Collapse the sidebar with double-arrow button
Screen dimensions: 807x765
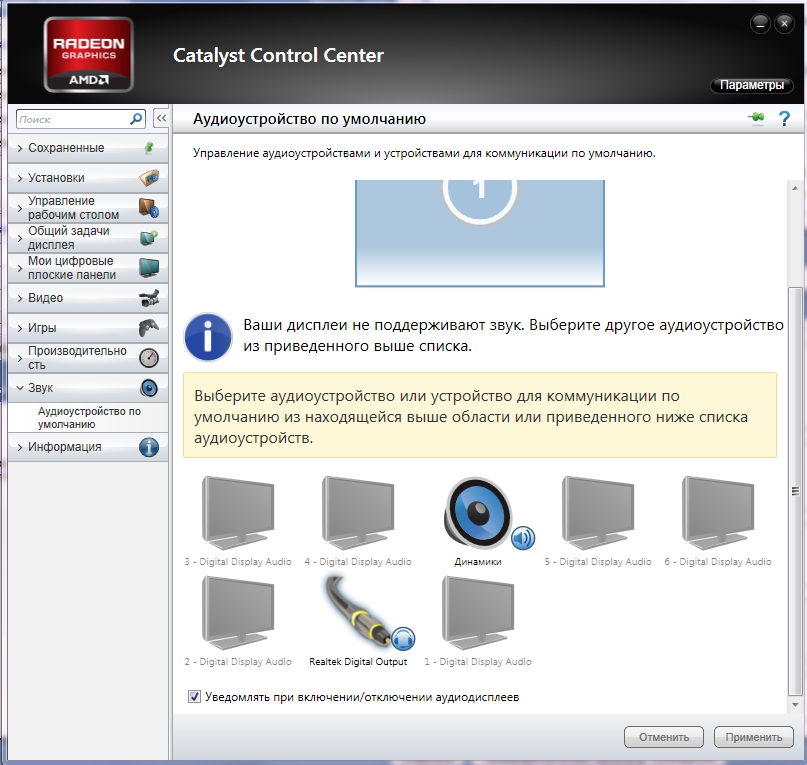tap(161, 118)
